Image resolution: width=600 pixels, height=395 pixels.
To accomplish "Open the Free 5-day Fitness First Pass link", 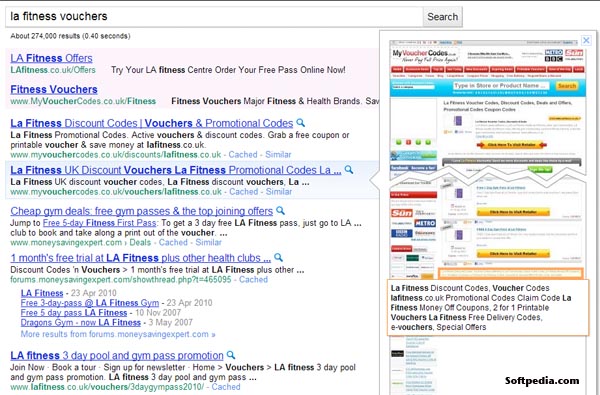I will [99, 223].
